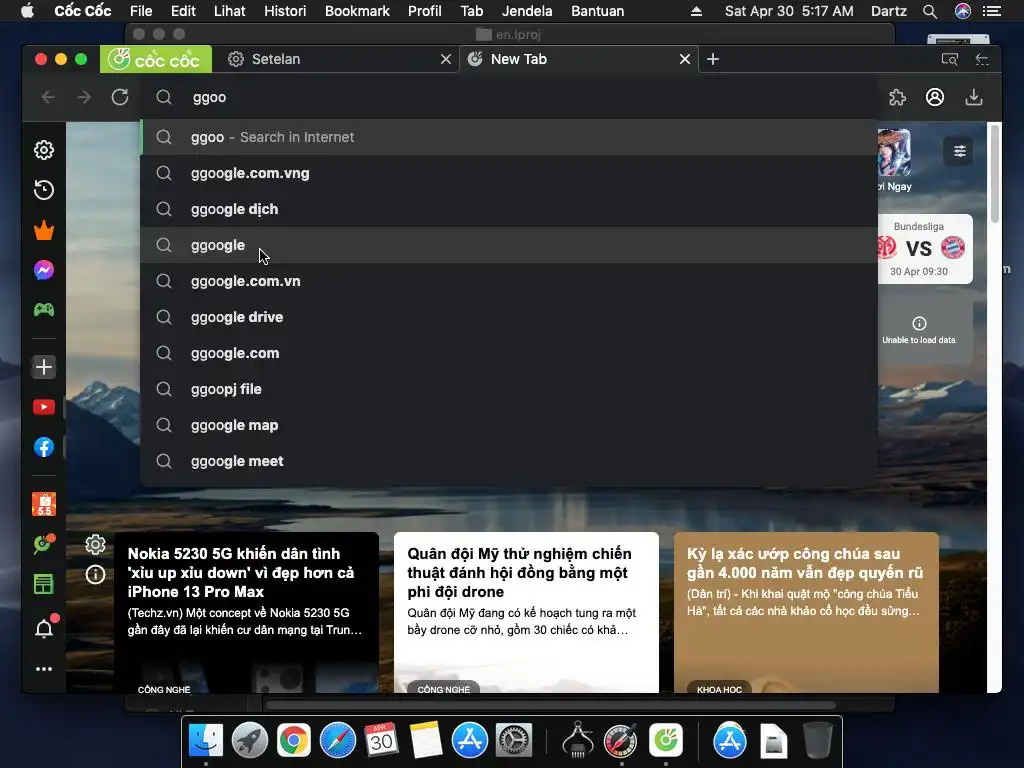Open the Histori menu
The image size is (1024, 768).
pyautogui.click(x=285, y=11)
